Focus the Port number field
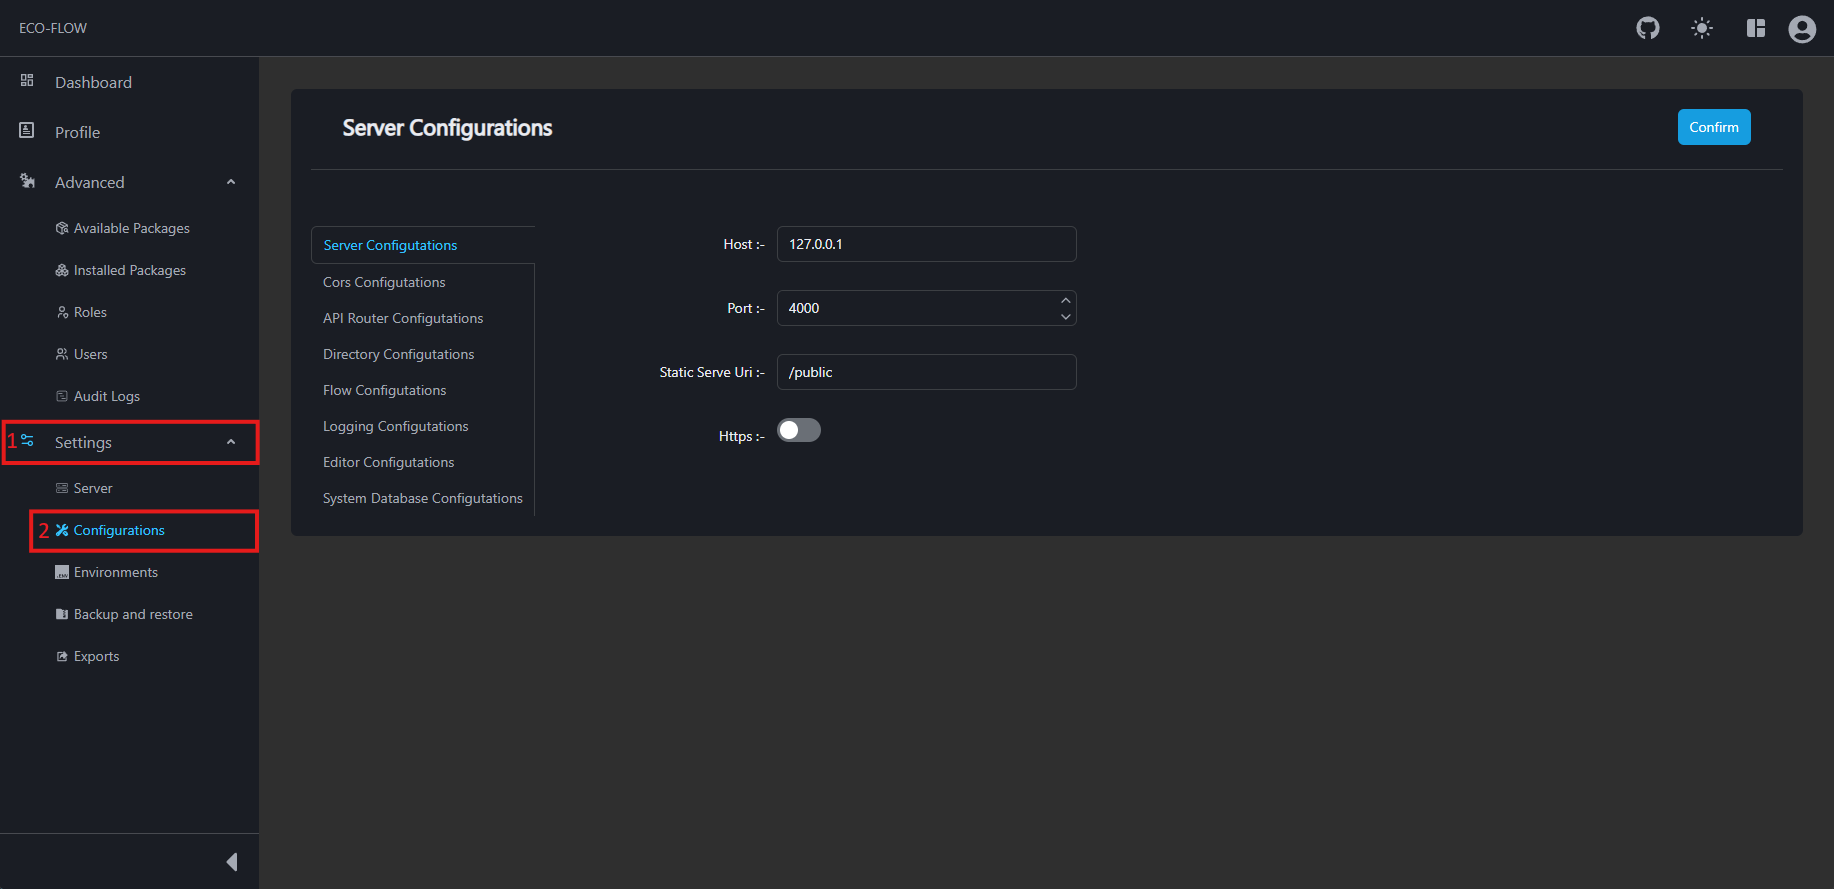 click(x=927, y=308)
